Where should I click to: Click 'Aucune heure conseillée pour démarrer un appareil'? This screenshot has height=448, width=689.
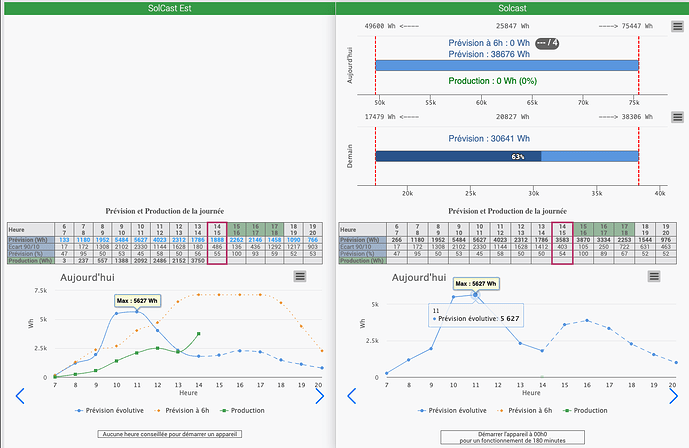coord(167,434)
